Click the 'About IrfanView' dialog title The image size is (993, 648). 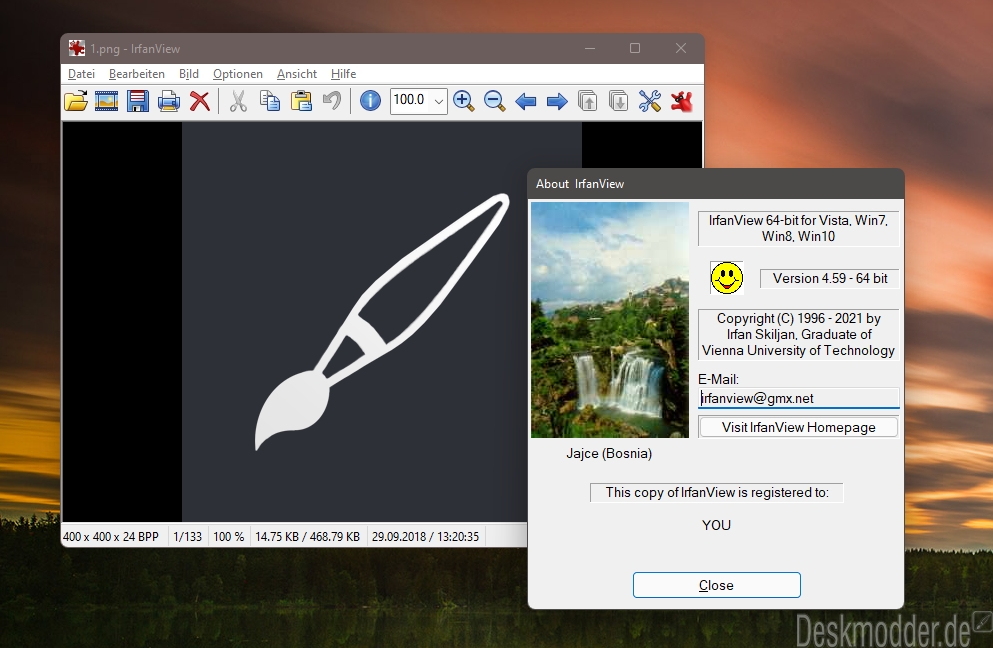click(x=580, y=184)
